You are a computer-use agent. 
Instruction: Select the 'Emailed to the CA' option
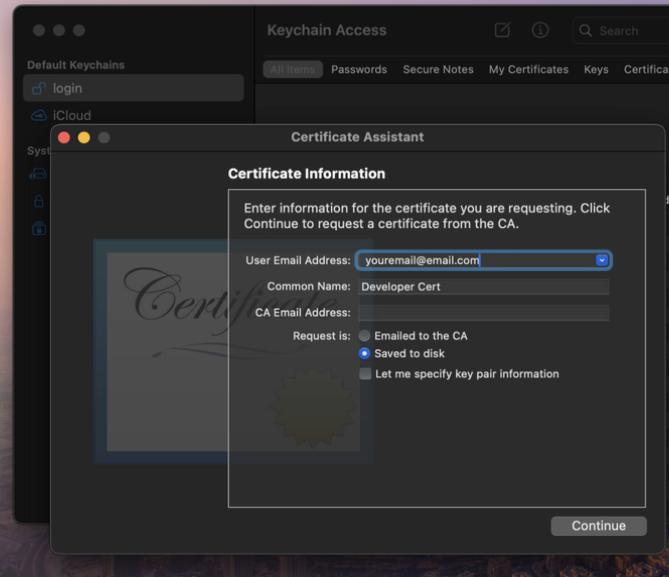click(x=365, y=336)
